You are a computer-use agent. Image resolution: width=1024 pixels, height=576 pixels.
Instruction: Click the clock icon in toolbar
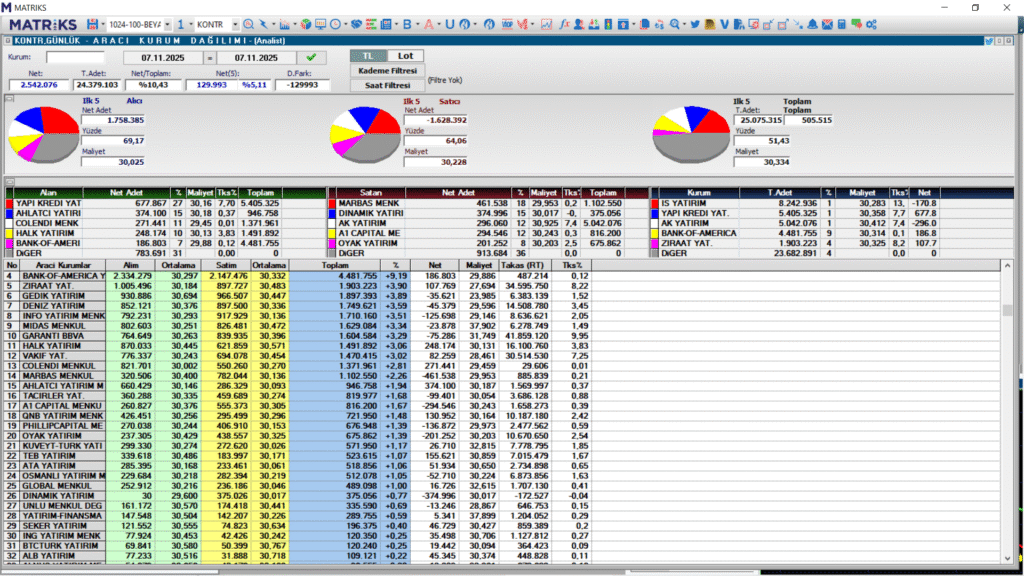335,24
